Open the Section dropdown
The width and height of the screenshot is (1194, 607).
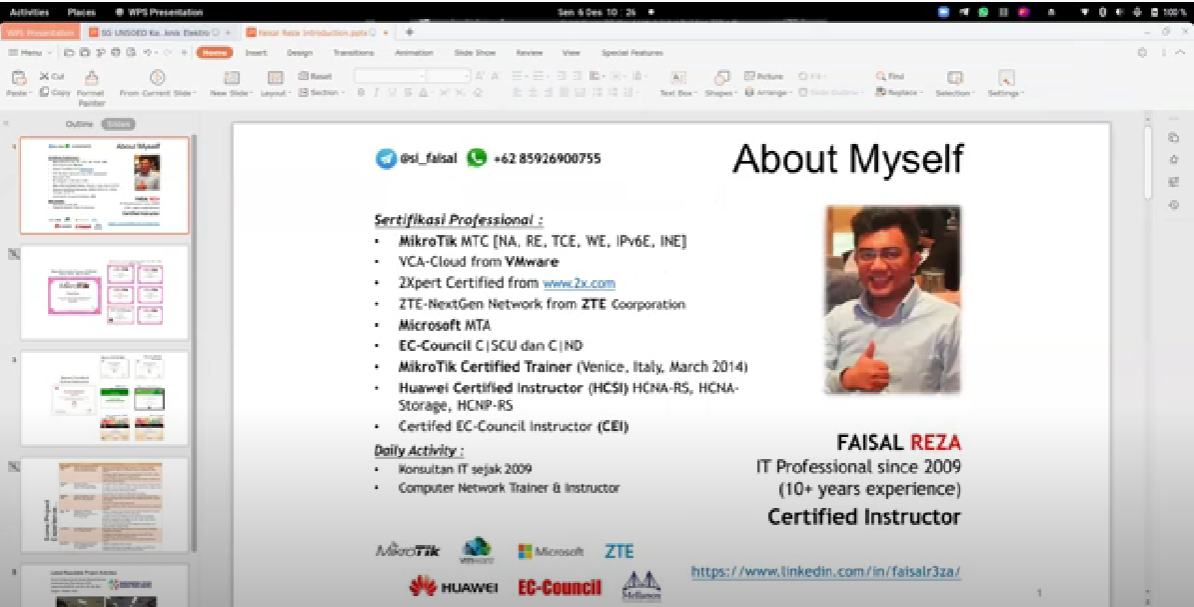pyautogui.click(x=320, y=92)
